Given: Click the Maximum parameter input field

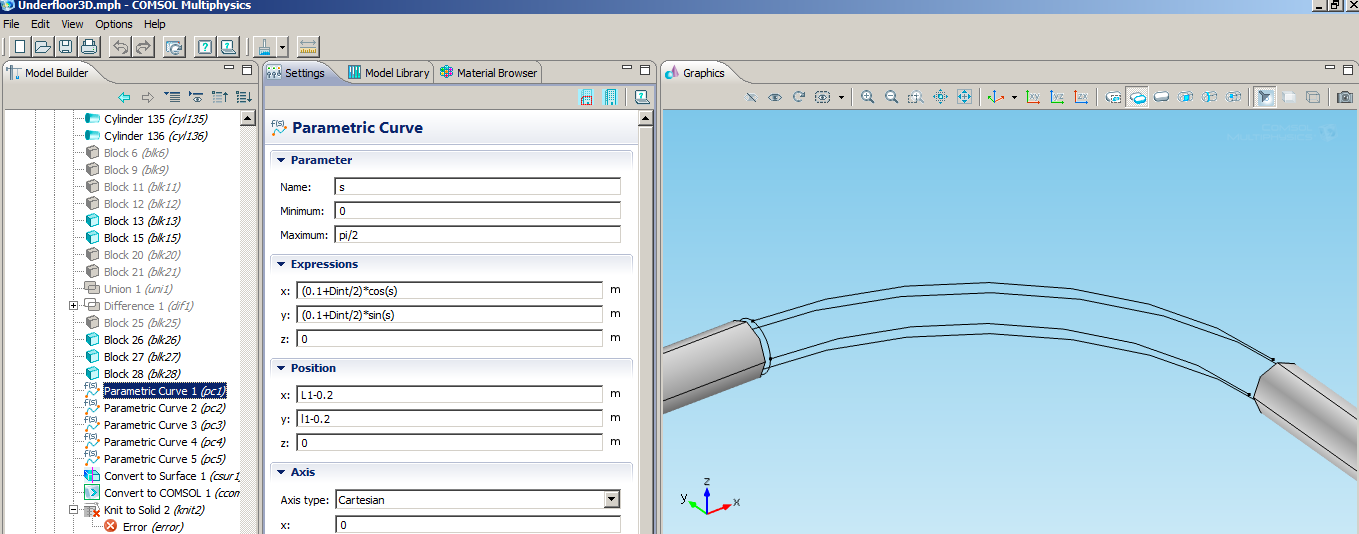Looking at the screenshot, I should (477, 235).
